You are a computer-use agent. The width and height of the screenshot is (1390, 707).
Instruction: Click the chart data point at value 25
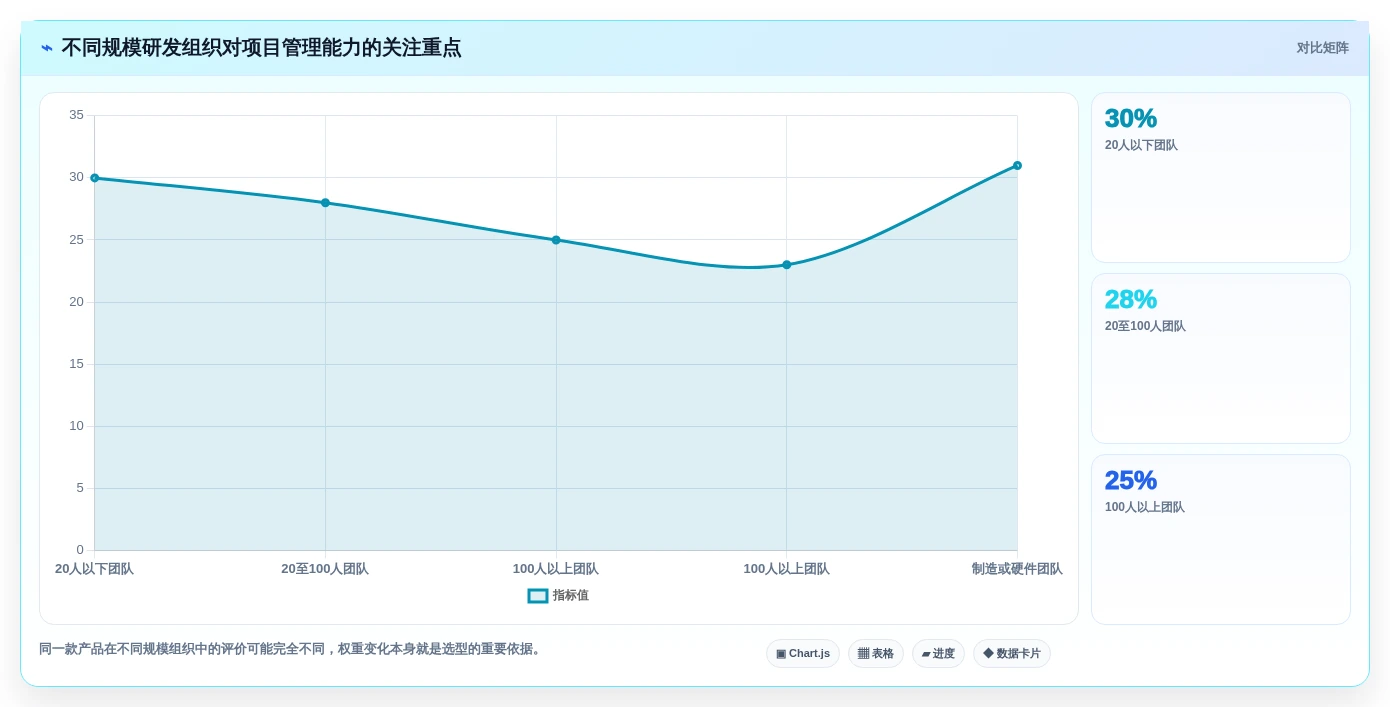556,240
